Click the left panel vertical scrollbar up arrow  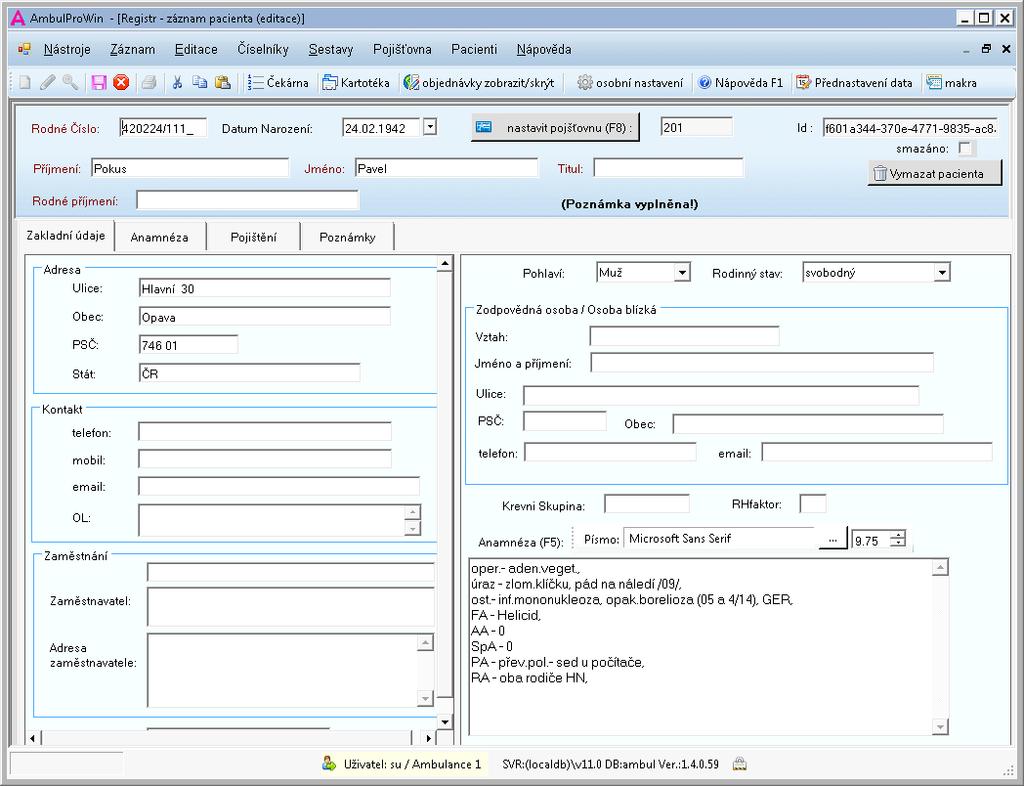click(445, 264)
